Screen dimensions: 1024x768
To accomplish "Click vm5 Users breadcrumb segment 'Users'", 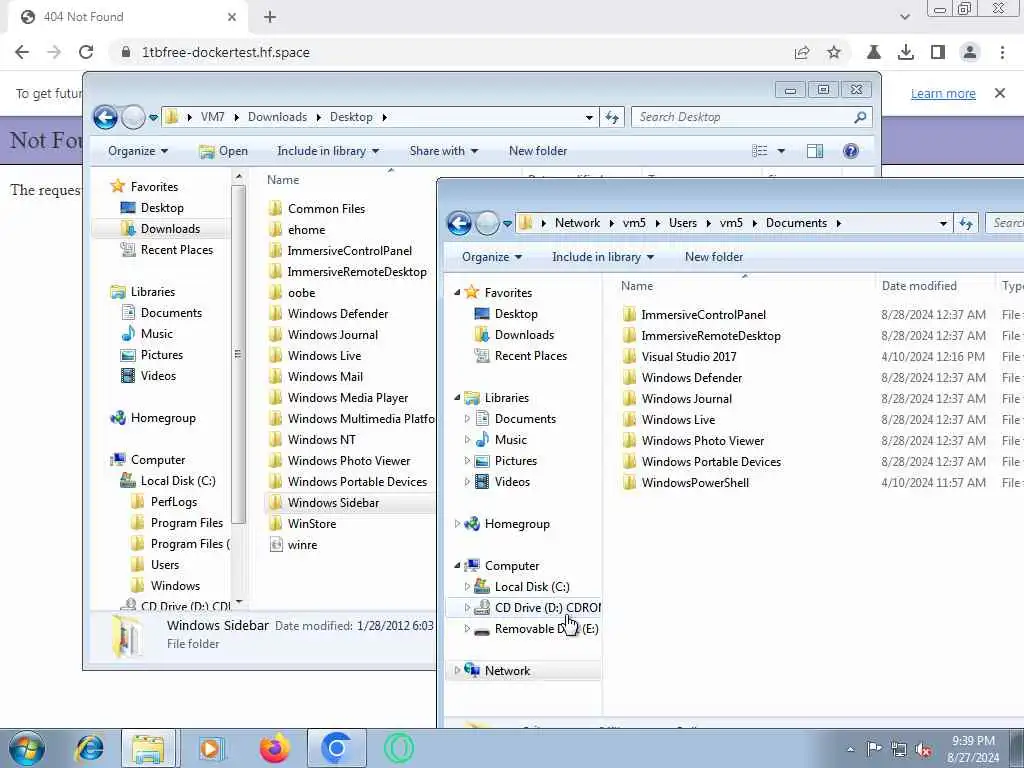I will point(682,223).
